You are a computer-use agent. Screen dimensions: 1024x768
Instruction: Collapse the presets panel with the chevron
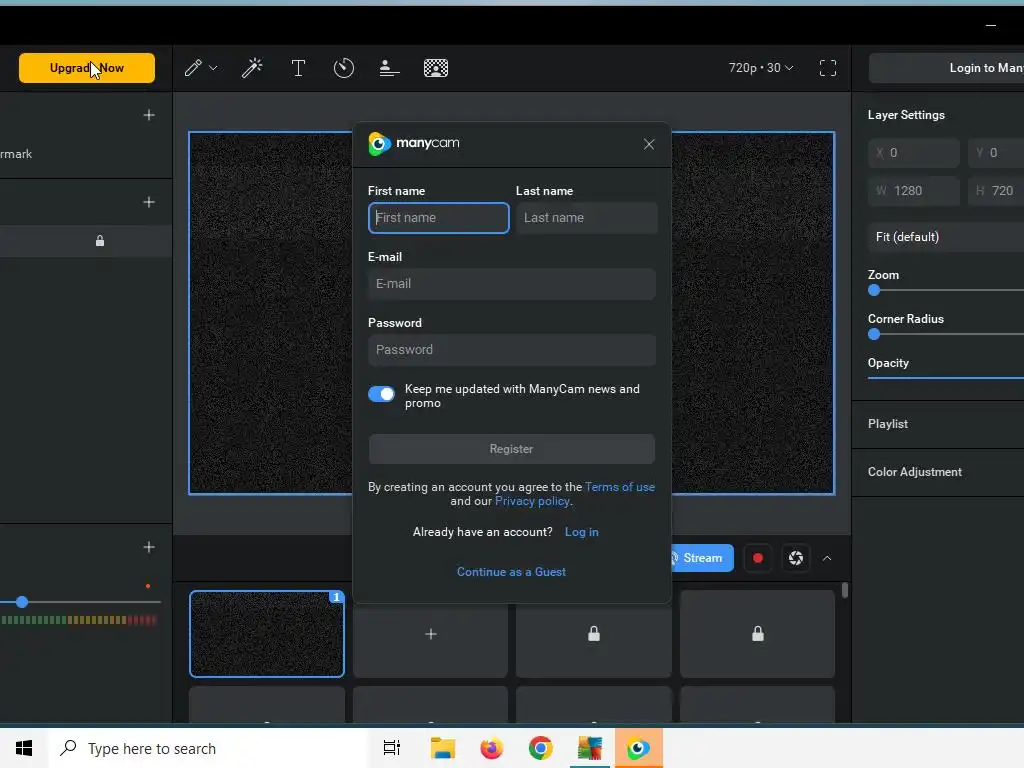coord(827,558)
